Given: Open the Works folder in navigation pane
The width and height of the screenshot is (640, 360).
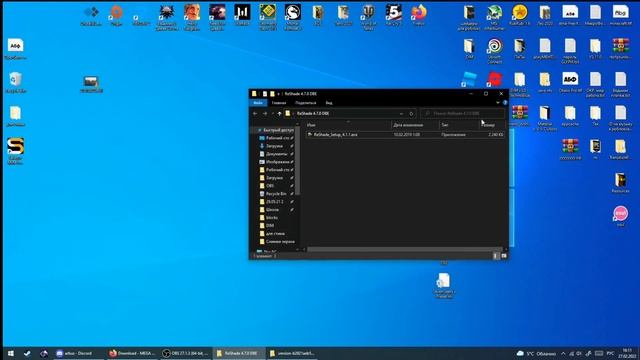Looking at the screenshot, I should point(271,218).
